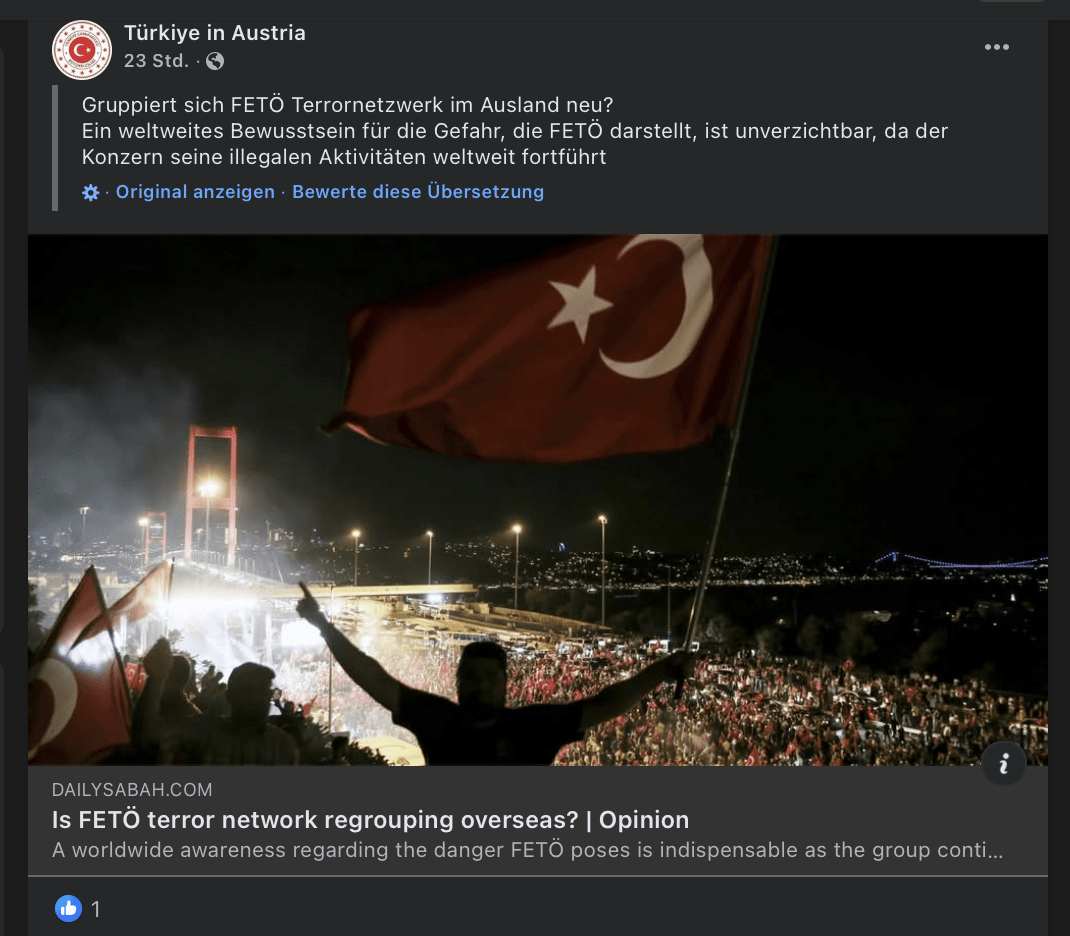Click Original anzeigen link
Viewport: 1070px width, 936px height.
point(195,192)
